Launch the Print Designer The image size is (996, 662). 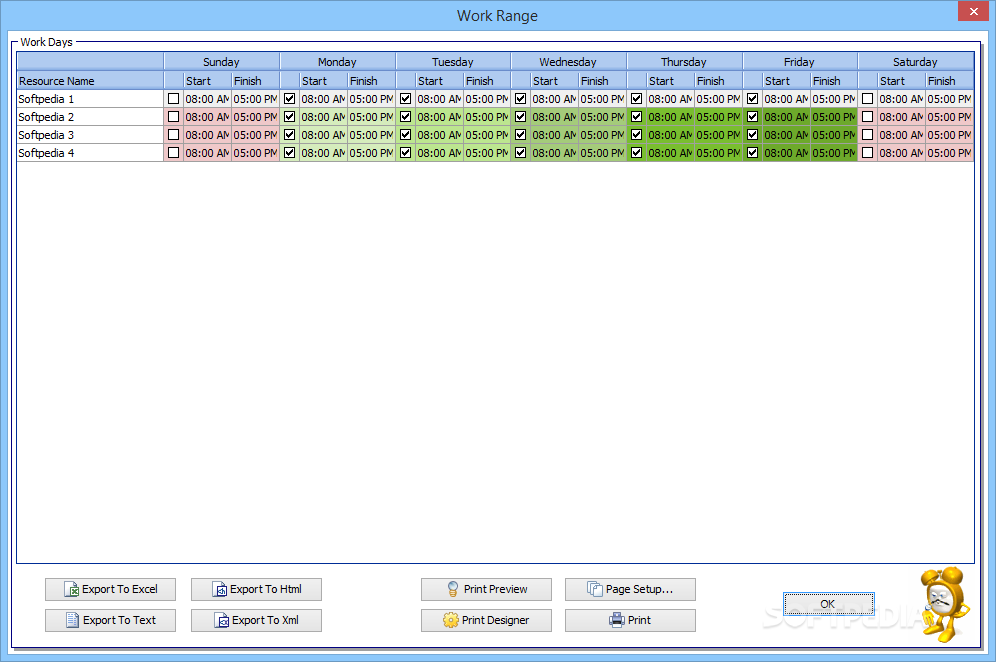[x=486, y=620]
